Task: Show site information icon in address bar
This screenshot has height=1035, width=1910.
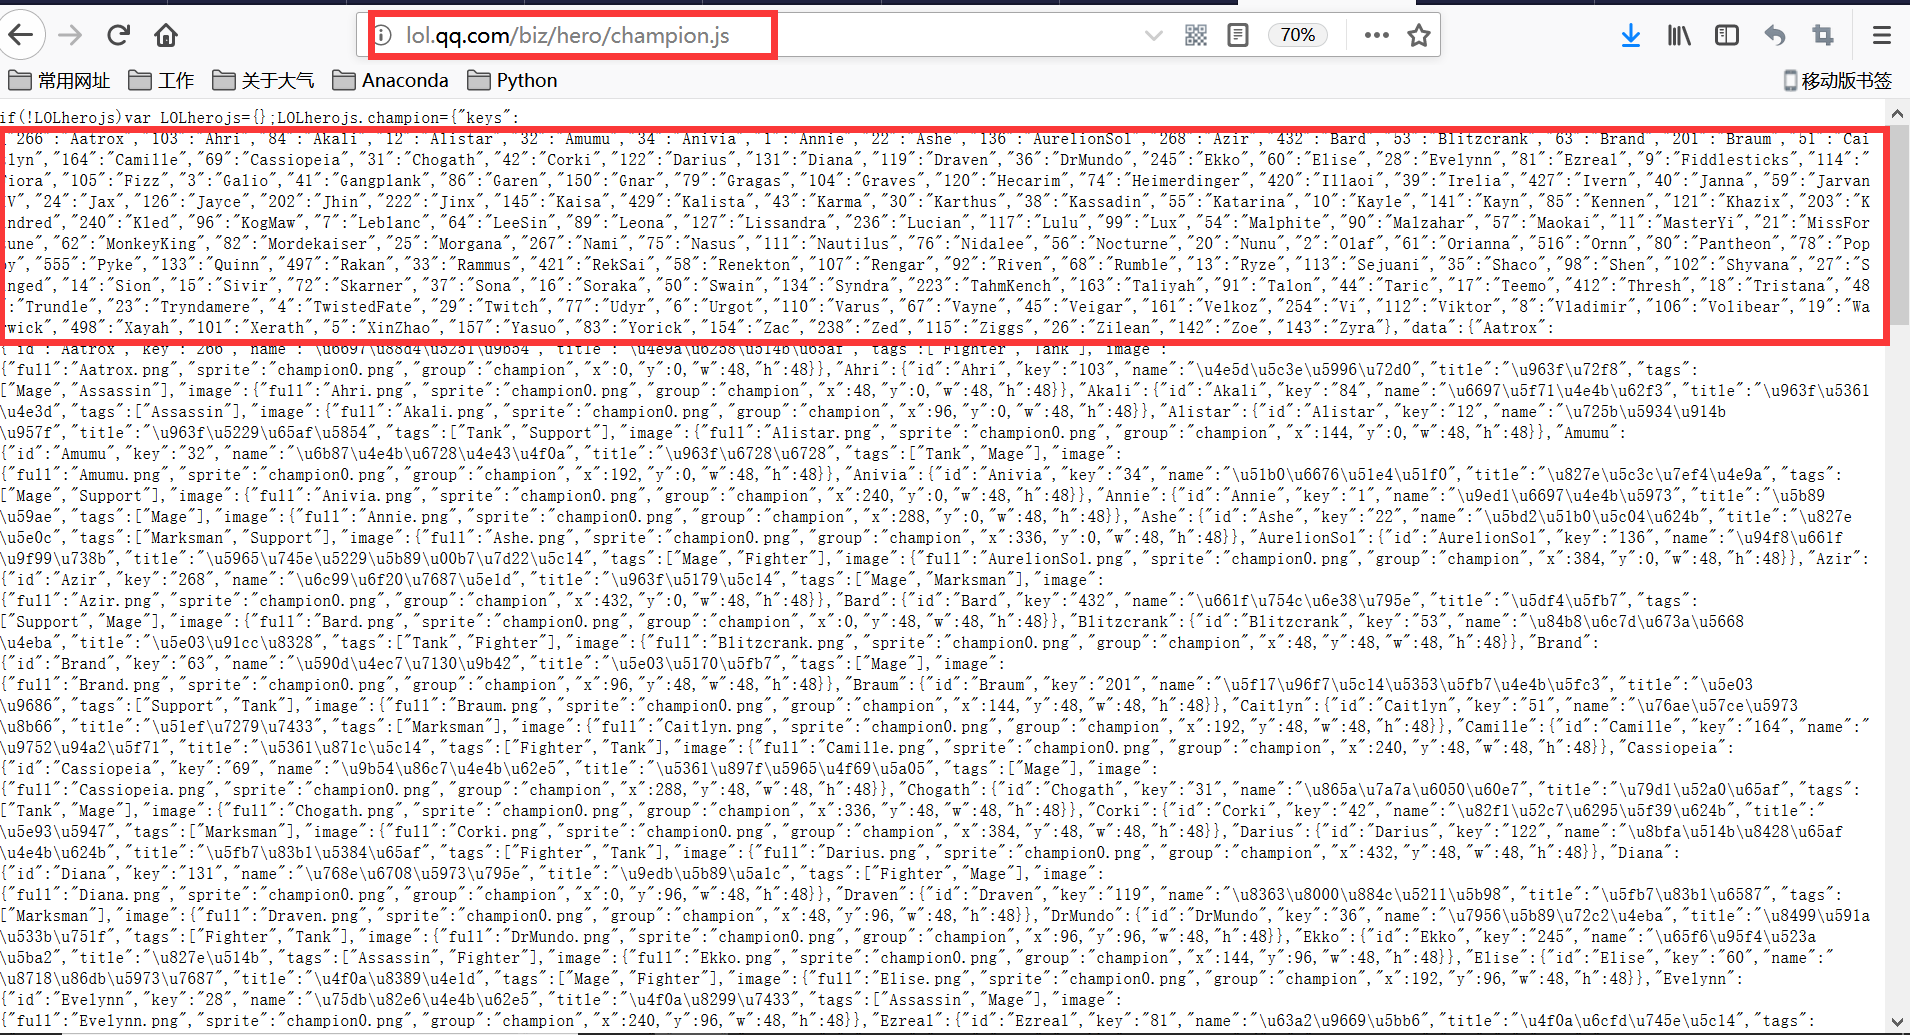Action: (383, 36)
